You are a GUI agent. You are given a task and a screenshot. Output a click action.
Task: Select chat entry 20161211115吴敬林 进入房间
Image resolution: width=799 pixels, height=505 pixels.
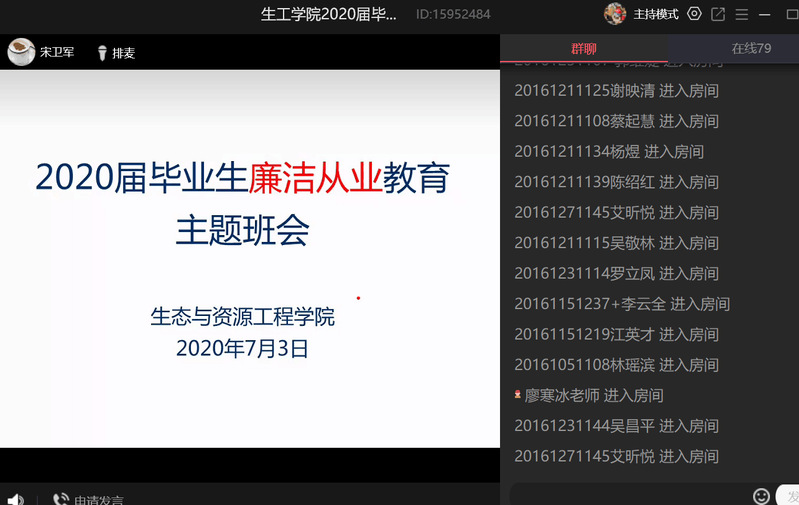[617, 243]
